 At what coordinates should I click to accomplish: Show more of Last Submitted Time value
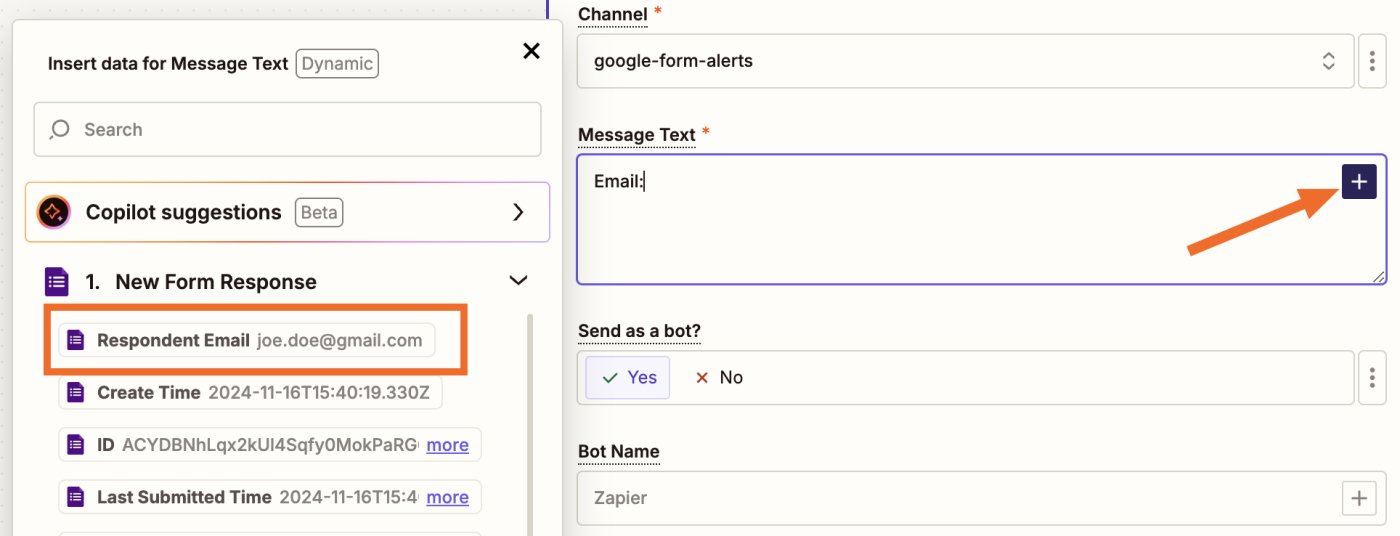[x=447, y=497]
